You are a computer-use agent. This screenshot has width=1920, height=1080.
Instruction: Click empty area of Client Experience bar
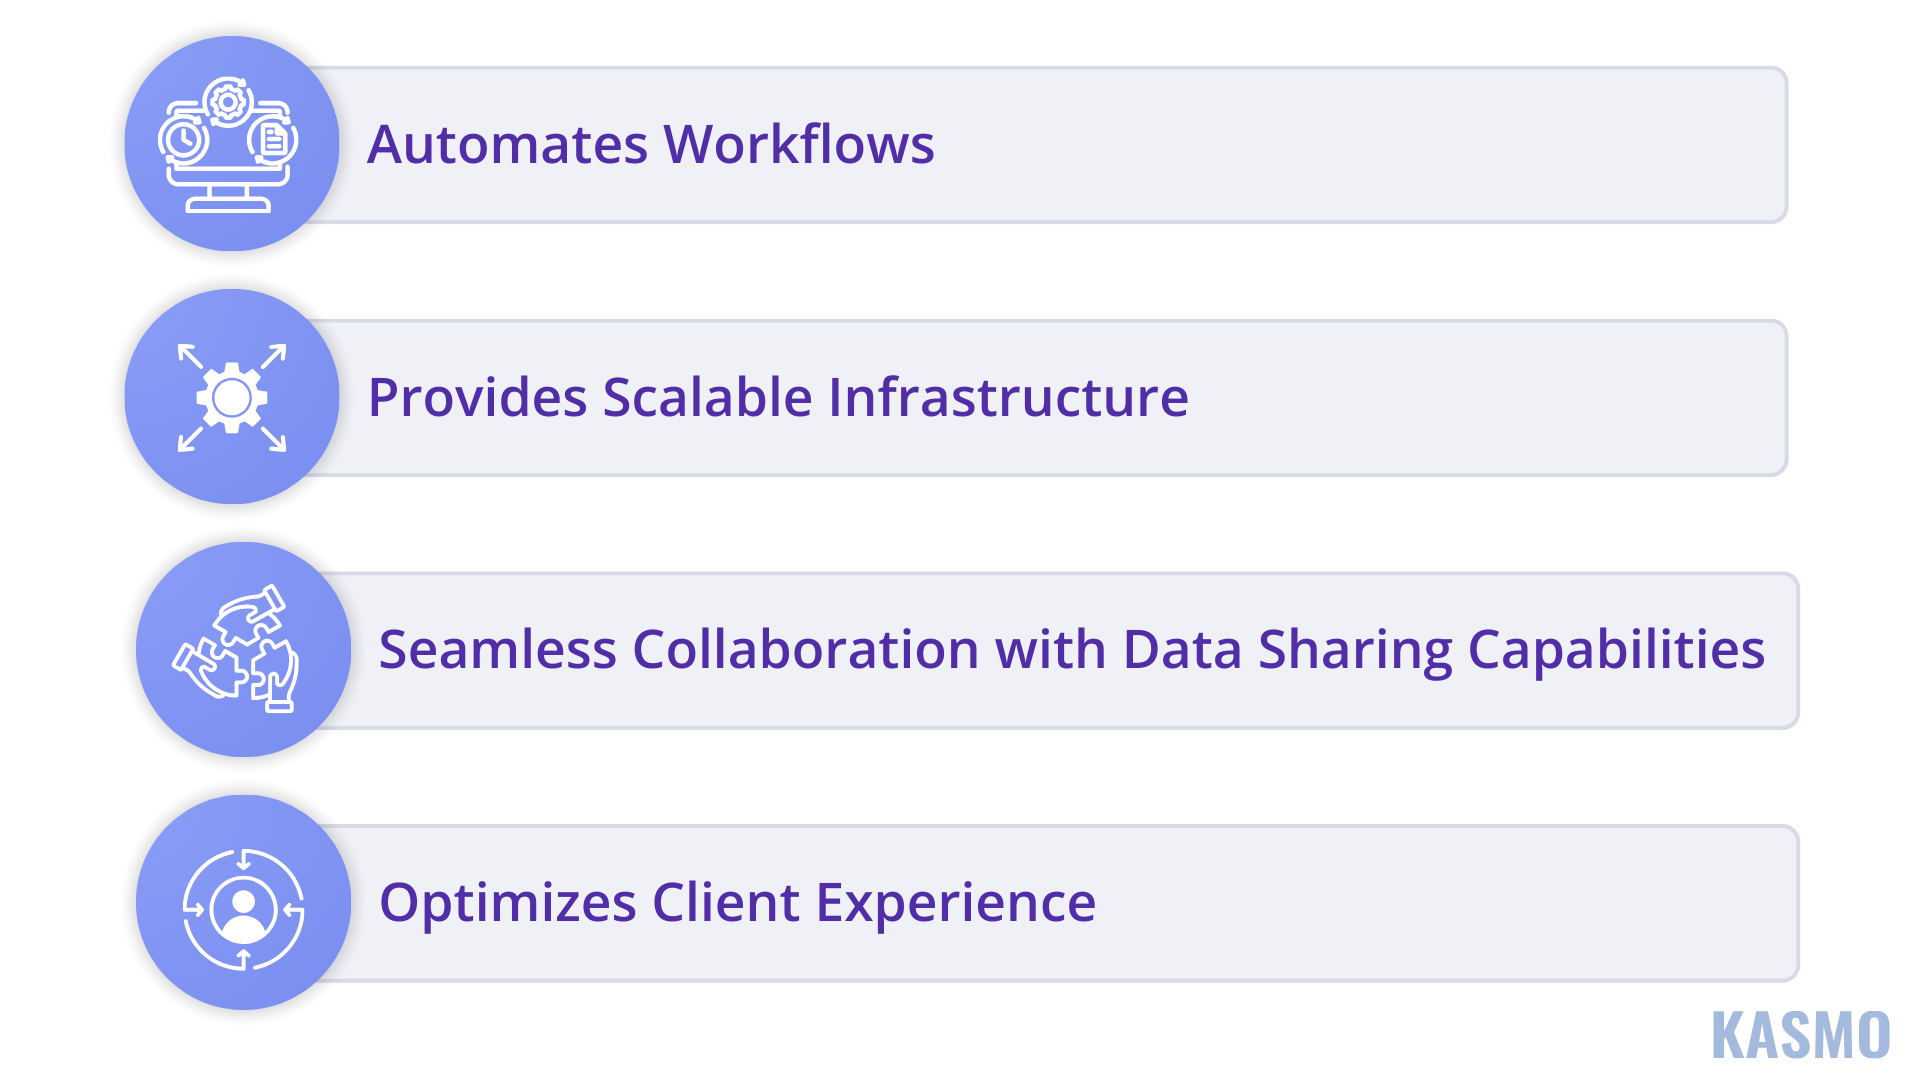[1450, 904]
